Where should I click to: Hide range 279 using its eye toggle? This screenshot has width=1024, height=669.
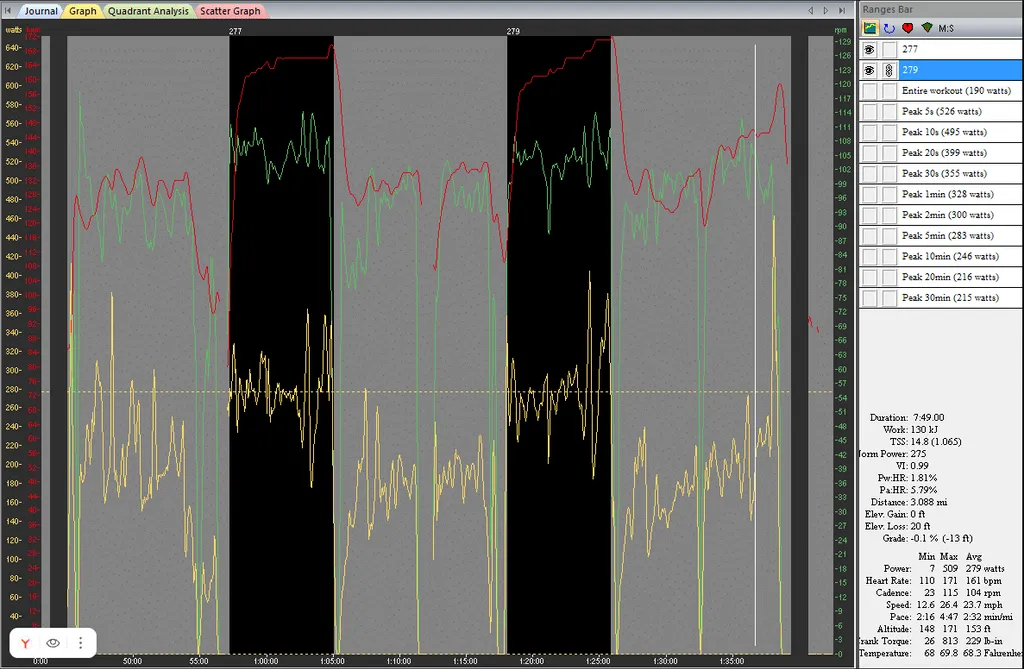click(x=869, y=70)
